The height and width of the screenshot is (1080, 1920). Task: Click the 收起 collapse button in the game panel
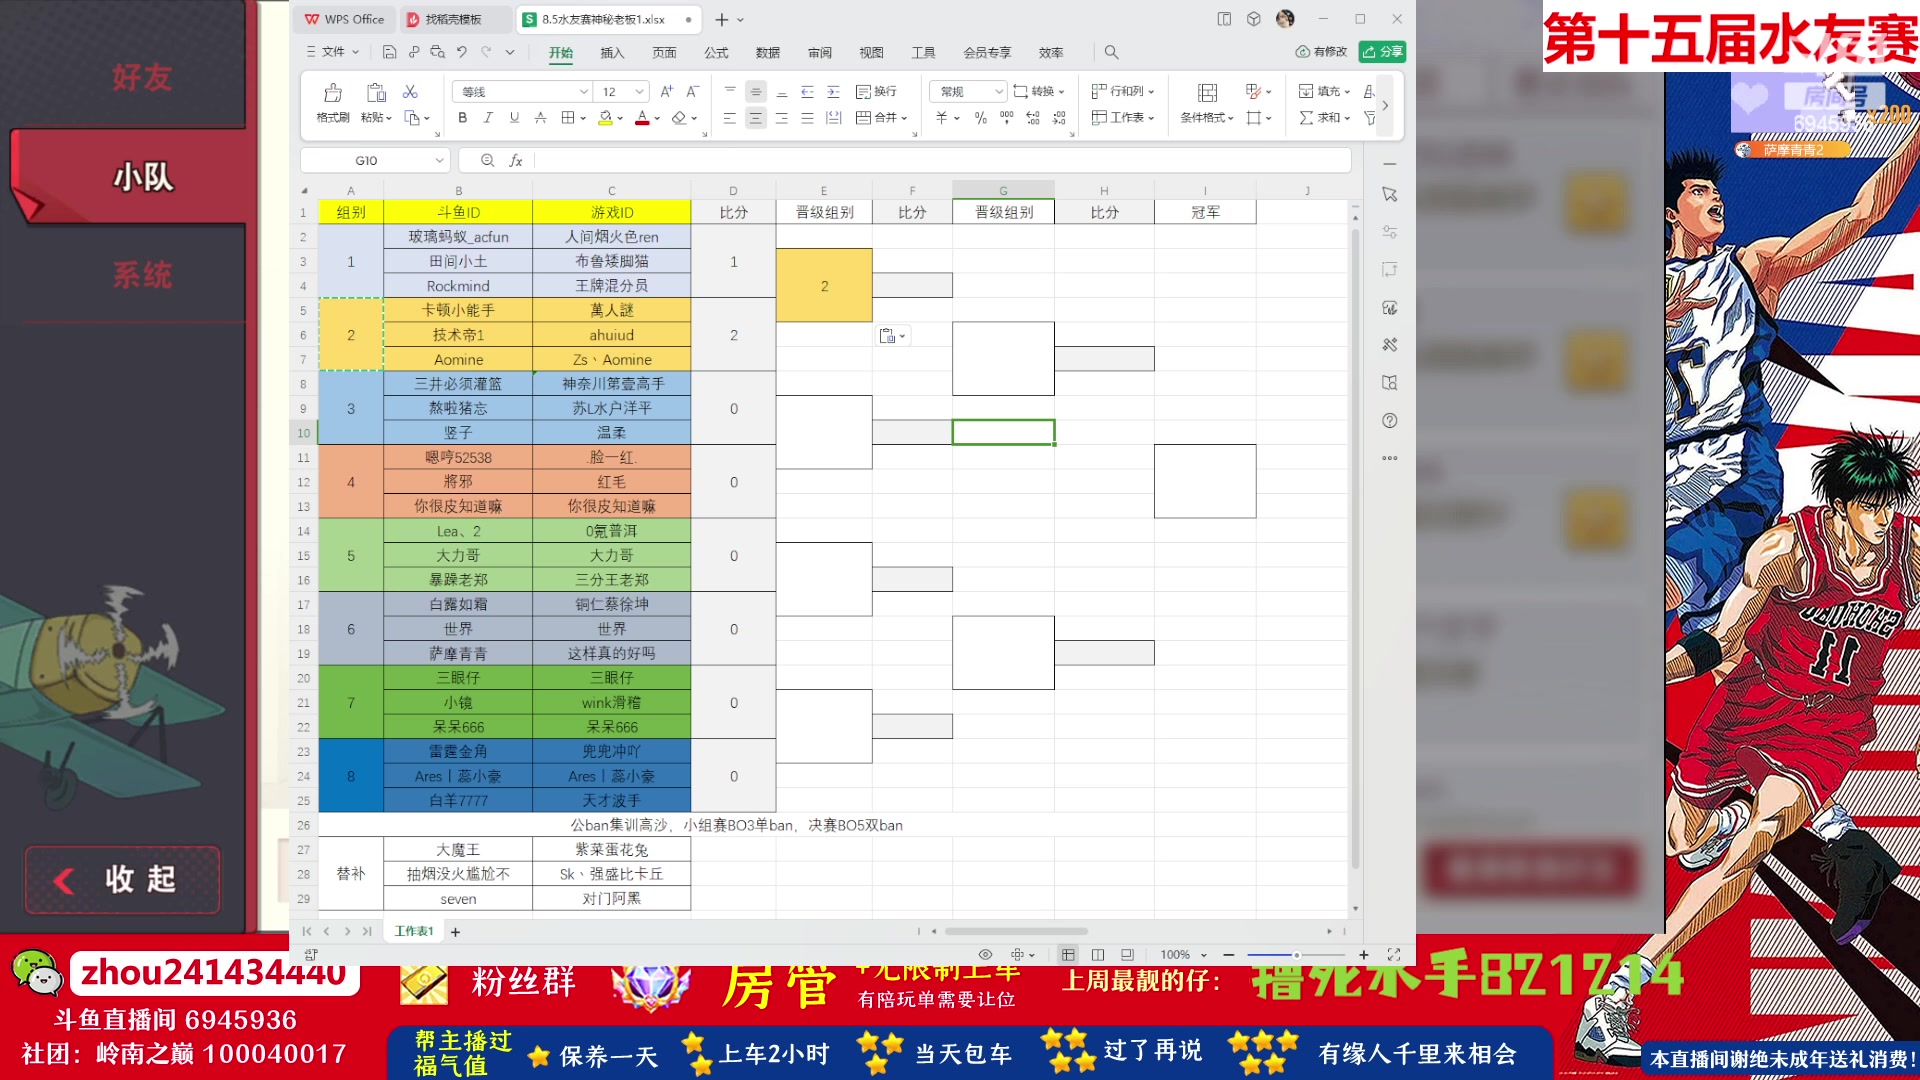point(122,880)
